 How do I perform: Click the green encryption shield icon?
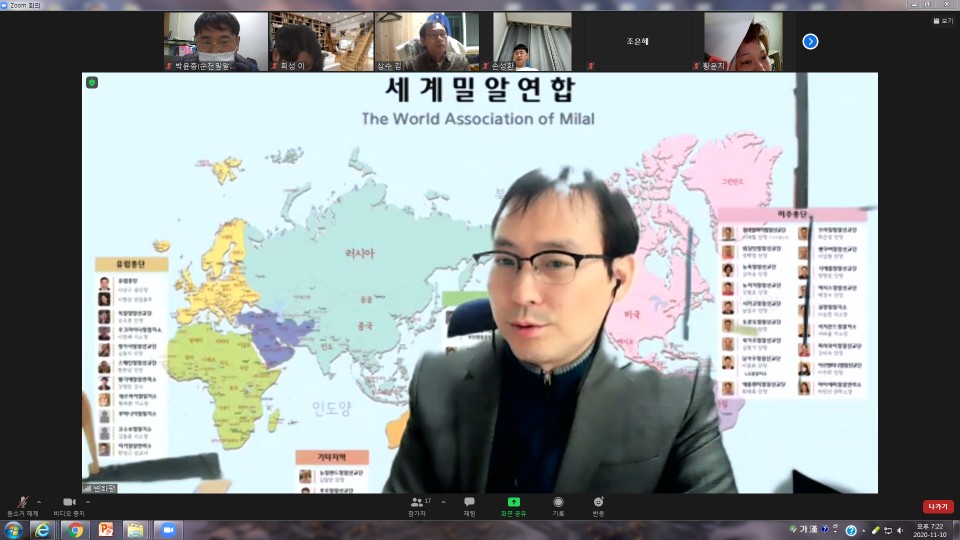point(92,83)
